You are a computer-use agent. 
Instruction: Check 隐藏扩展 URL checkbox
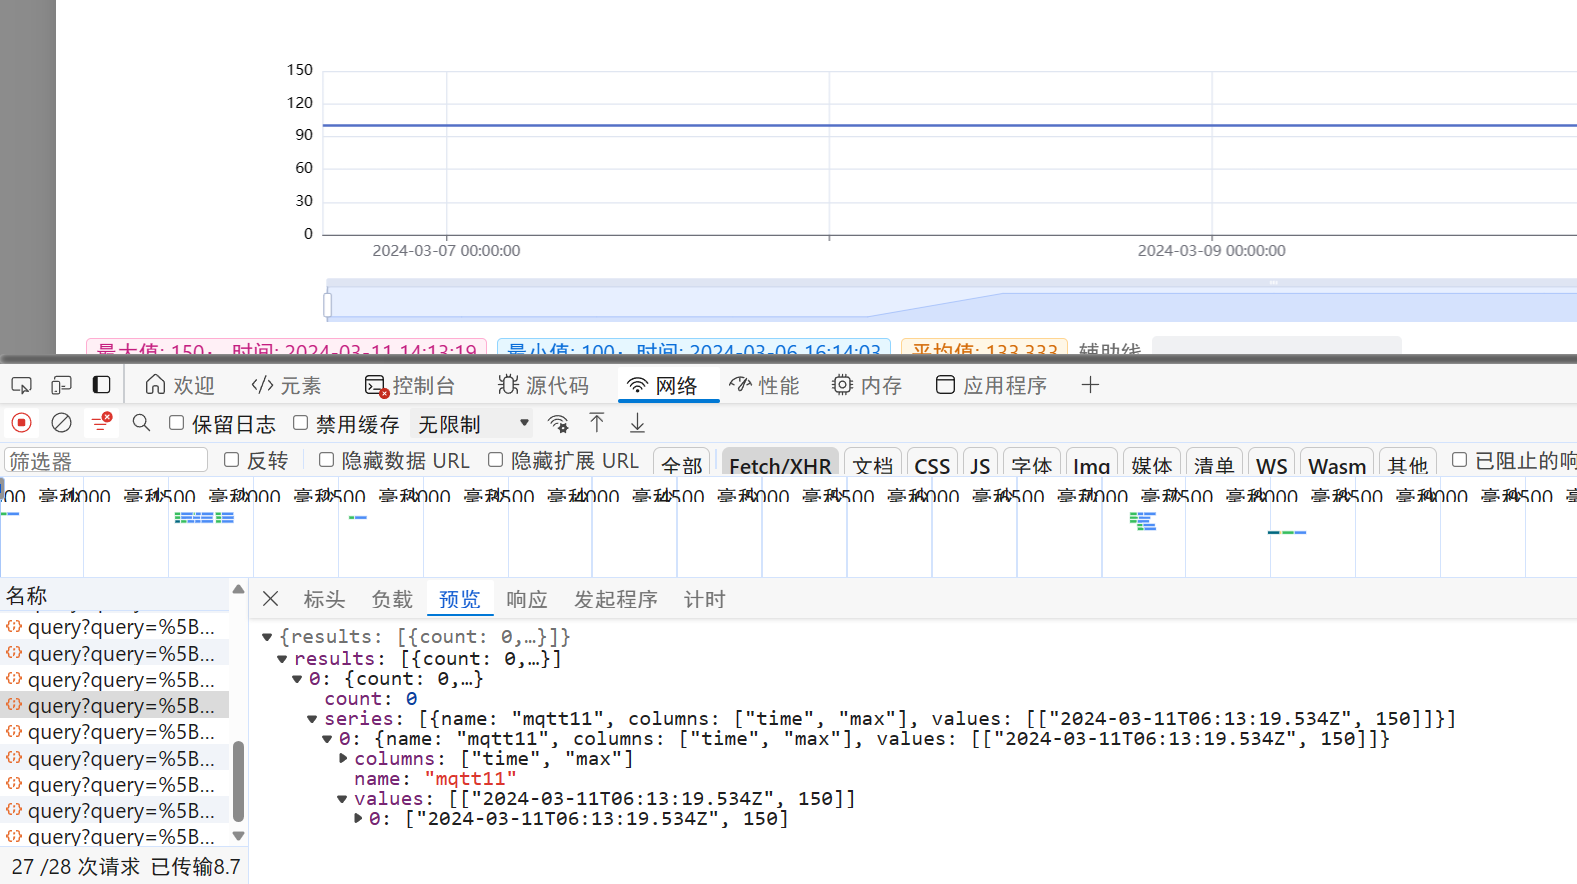pos(495,460)
